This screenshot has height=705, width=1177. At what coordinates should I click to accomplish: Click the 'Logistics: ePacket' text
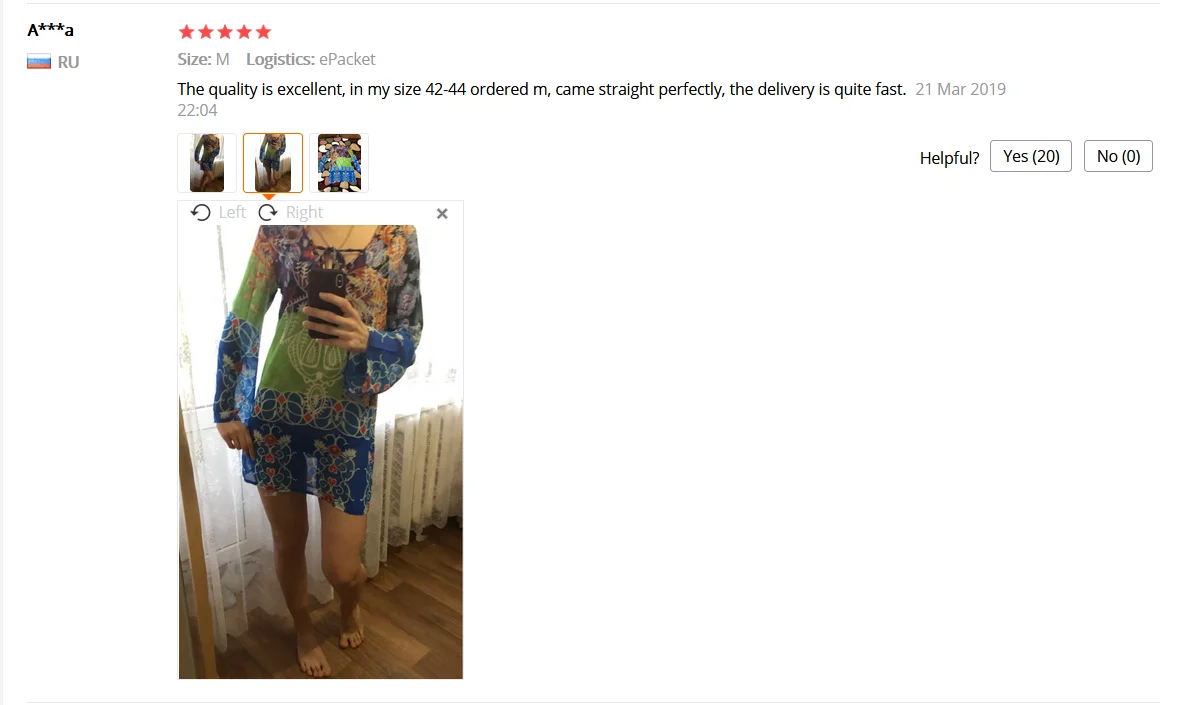click(x=311, y=59)
